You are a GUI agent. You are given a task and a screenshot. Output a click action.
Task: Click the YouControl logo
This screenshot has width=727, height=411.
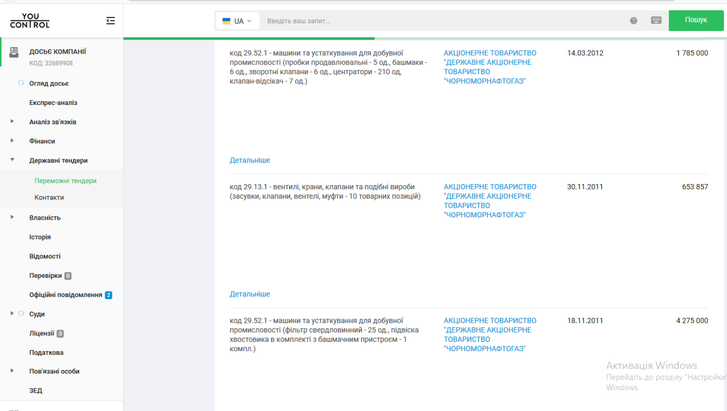(x=30, y=20)
